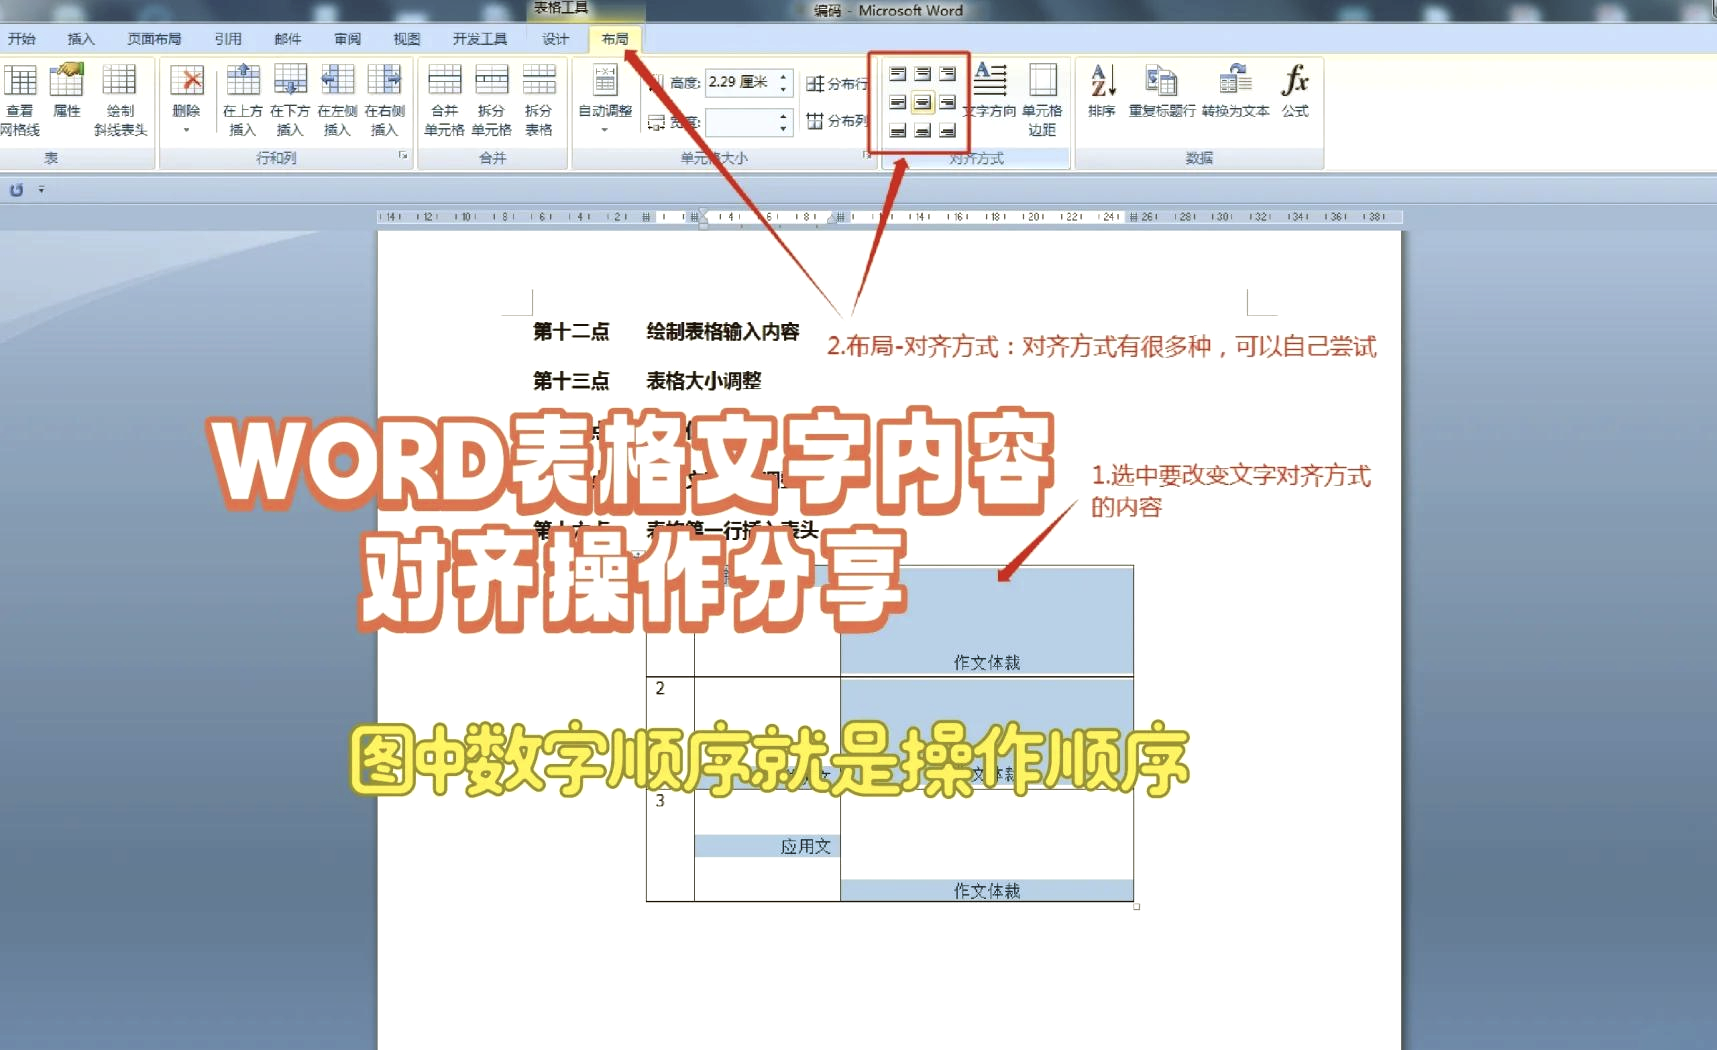Screen dimensions: 1717x1050
Task: Insert a column to the right (在右侧插入)
Action: 385,99
